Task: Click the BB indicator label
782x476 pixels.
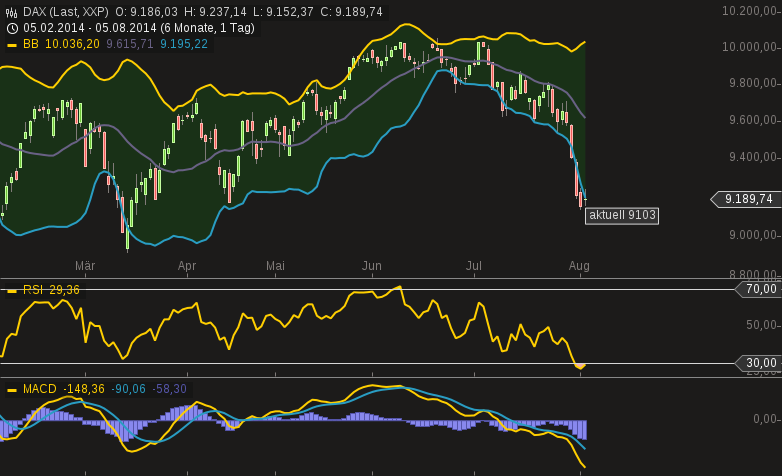Action: [x=30, y=44]
